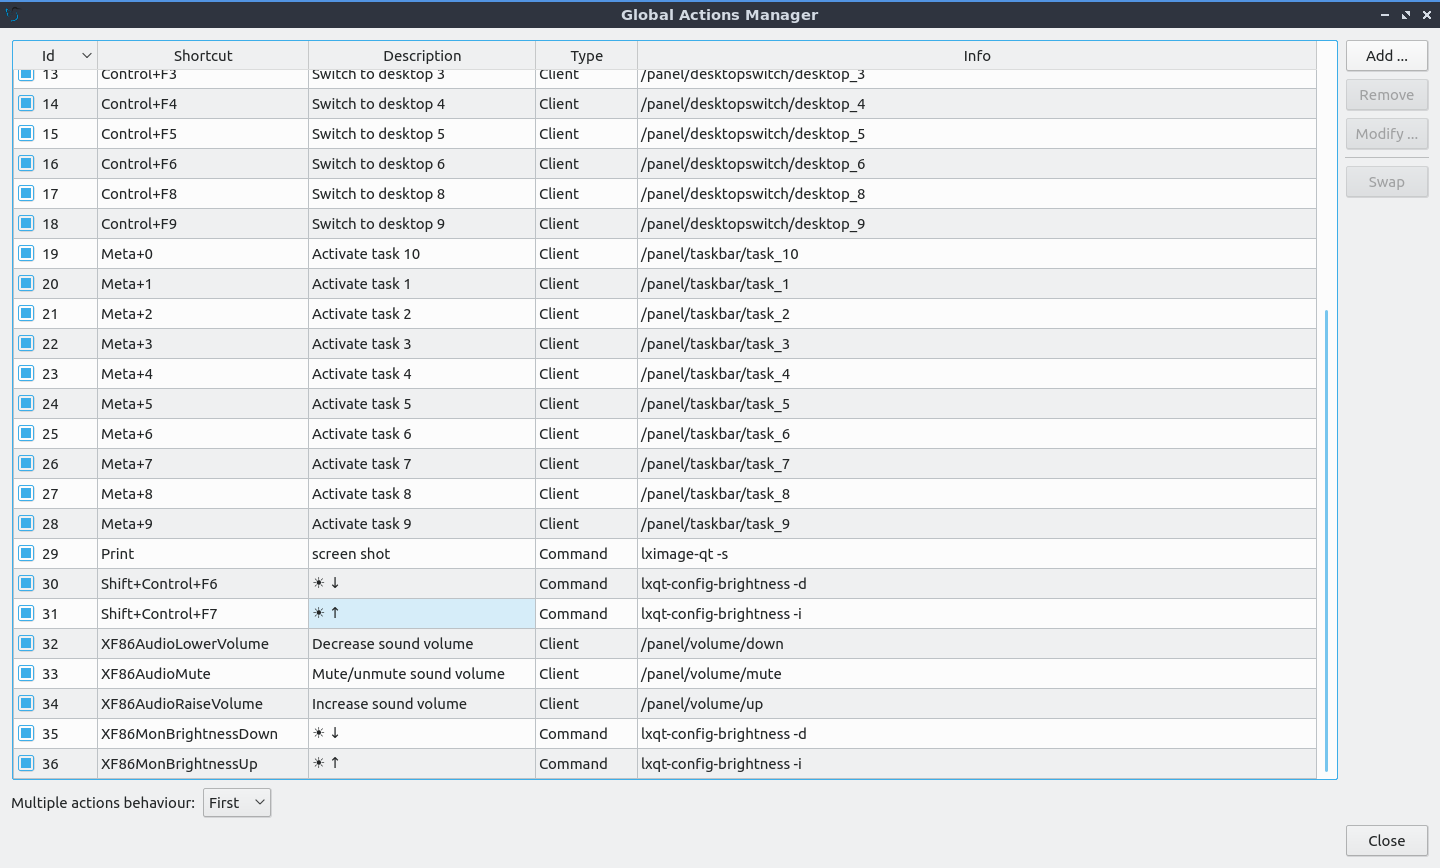Click the brightness-down symbol for XF86MonBrightnessDown
The width and height of the screenshot is (1440, 868).
point(326,733)
